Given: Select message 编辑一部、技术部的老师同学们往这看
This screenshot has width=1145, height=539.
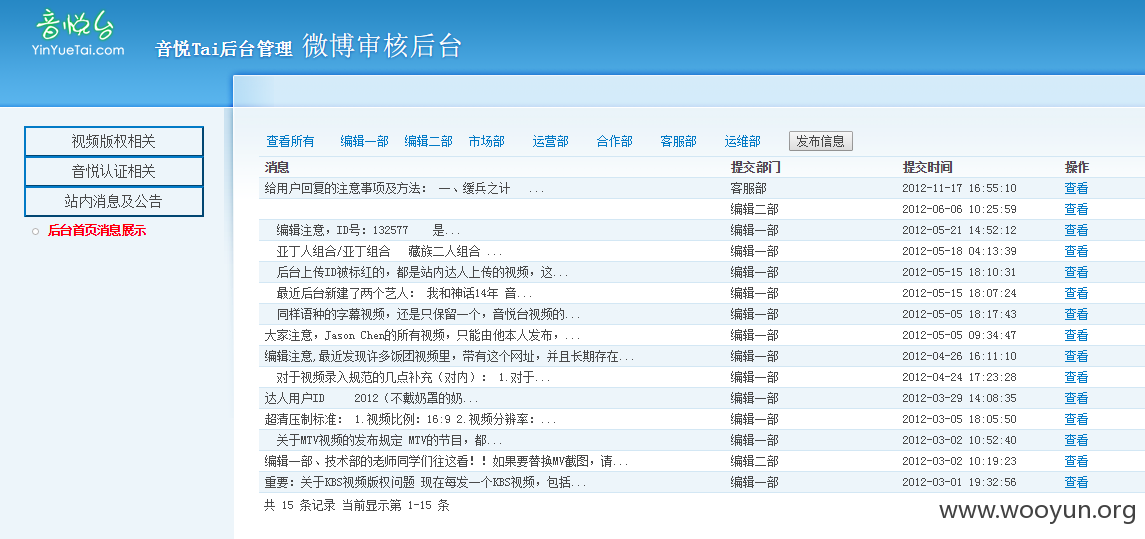Looking at the screenshot, I should [446, 462].
